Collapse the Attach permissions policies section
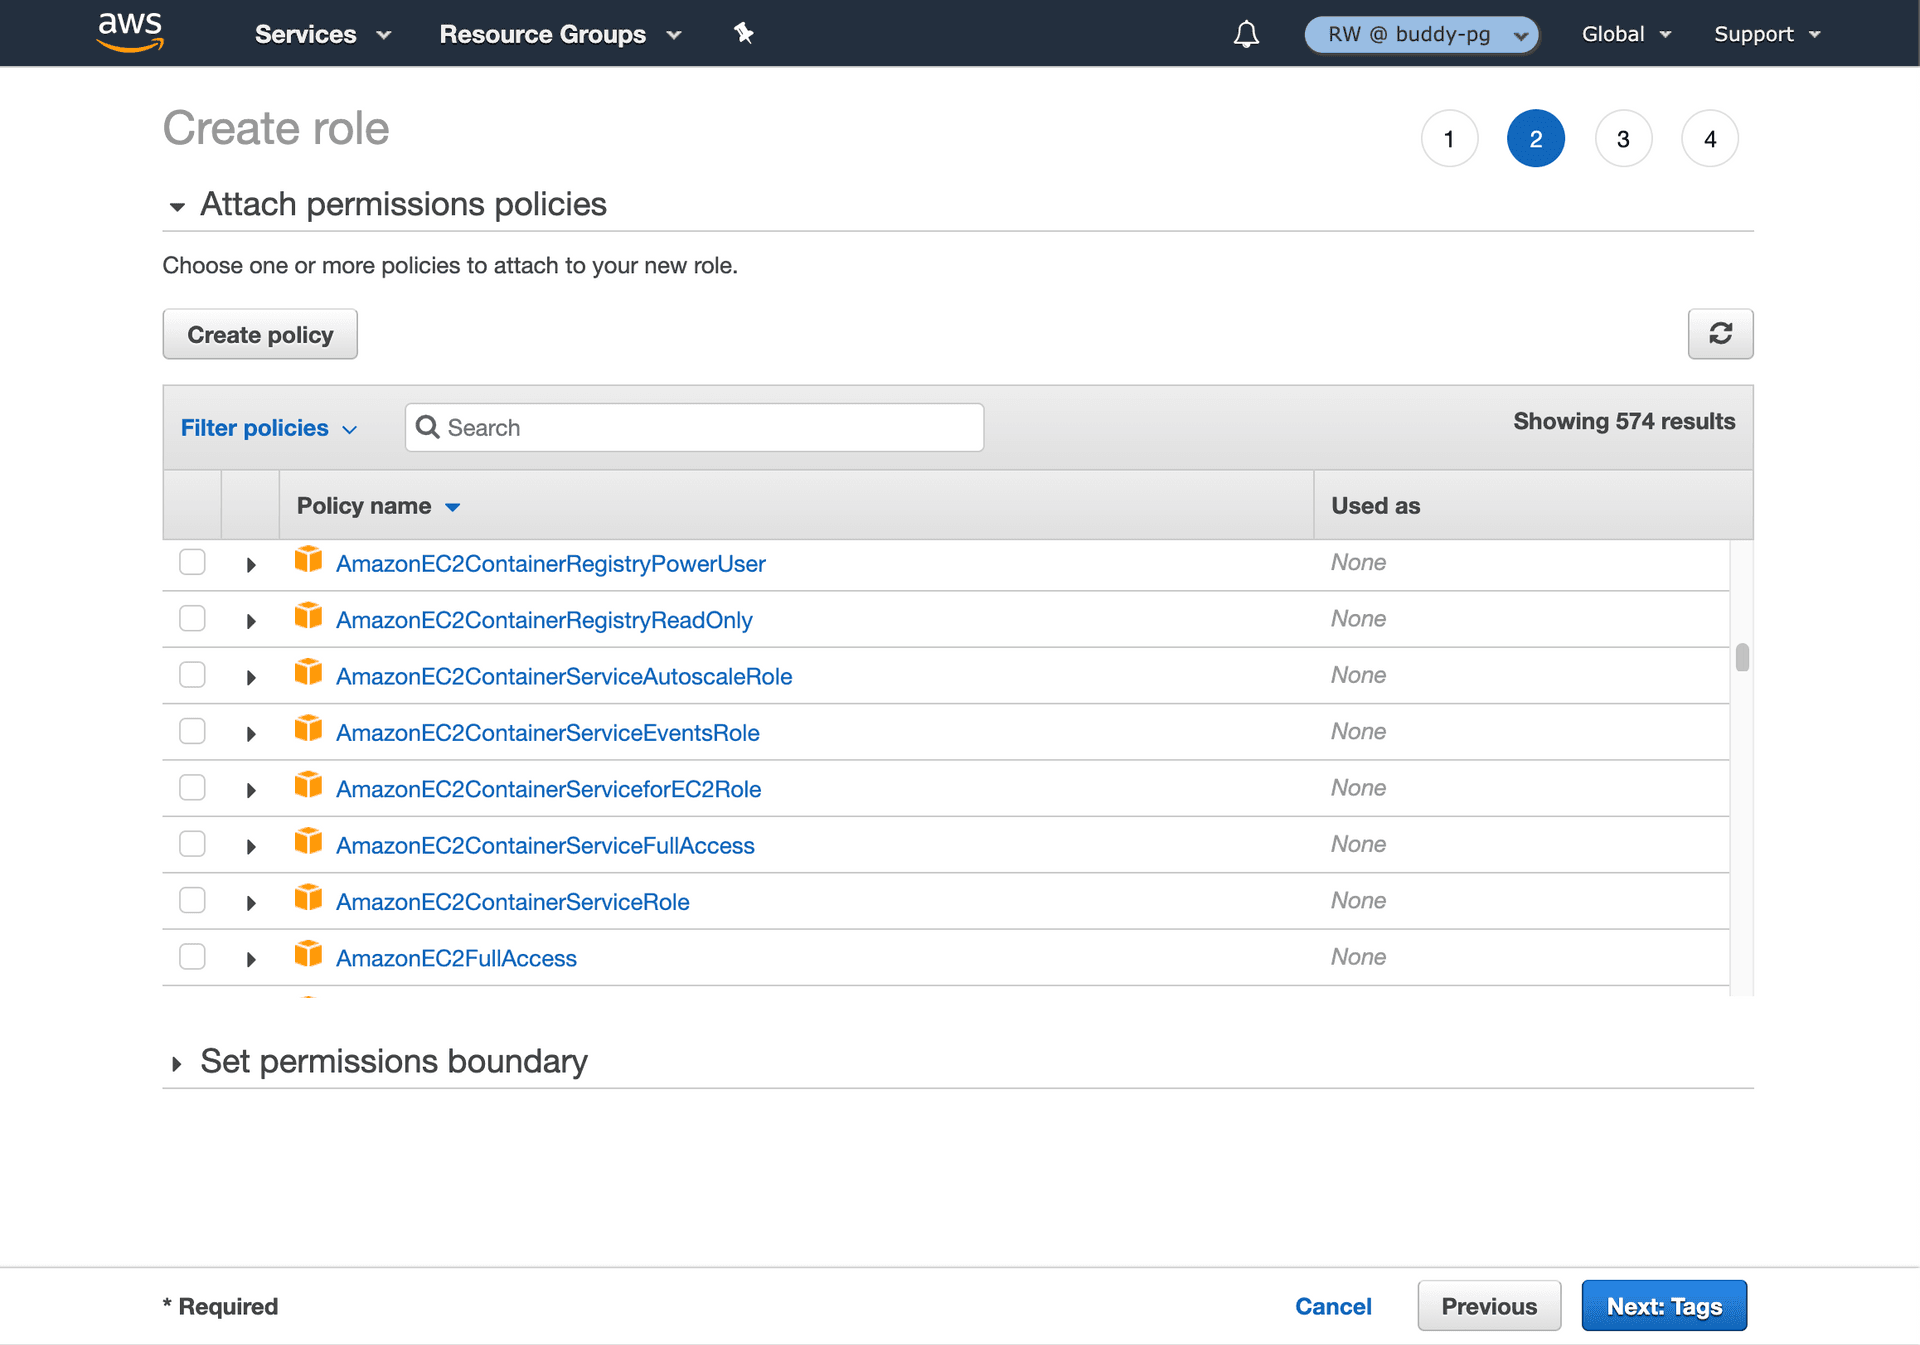 point(177,207)
